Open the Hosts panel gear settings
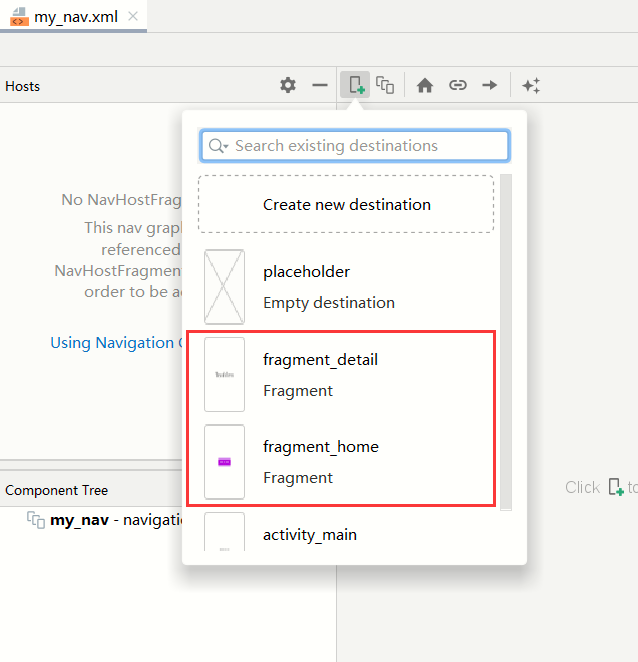Viewport: 638px width, 662px height. [x=288, y=86]
